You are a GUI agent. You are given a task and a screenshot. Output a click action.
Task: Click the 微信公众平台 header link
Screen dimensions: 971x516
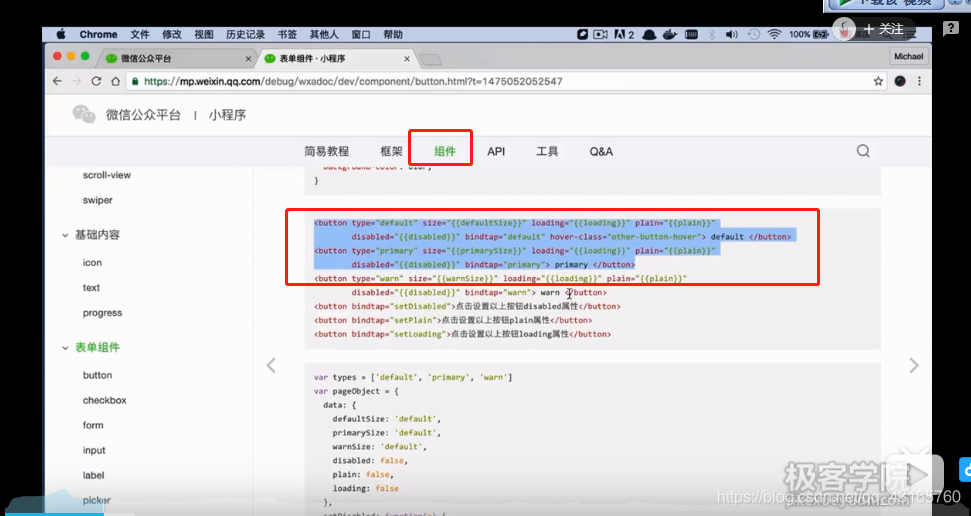143,115
